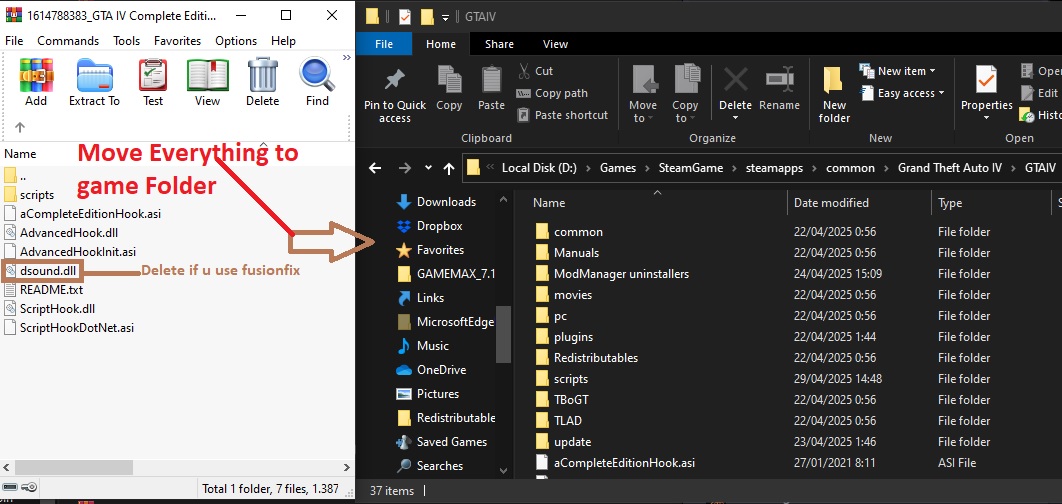This screenshot has height=504, width=1062.
Task: Open the WinRAR Favorites menu
Action: point(177,41)
